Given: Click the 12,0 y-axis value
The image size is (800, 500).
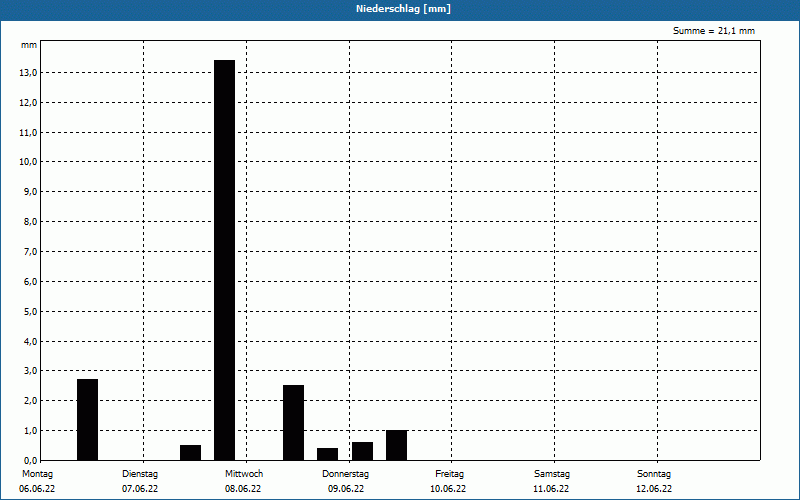Looking at the screenshot, I should [28, 103].
